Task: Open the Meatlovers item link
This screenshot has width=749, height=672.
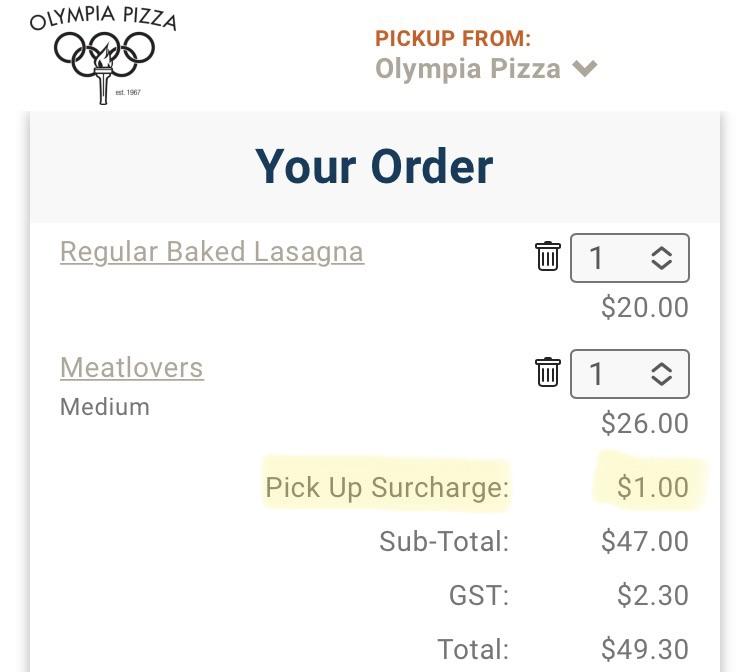Action: click(x=132, y=367)
